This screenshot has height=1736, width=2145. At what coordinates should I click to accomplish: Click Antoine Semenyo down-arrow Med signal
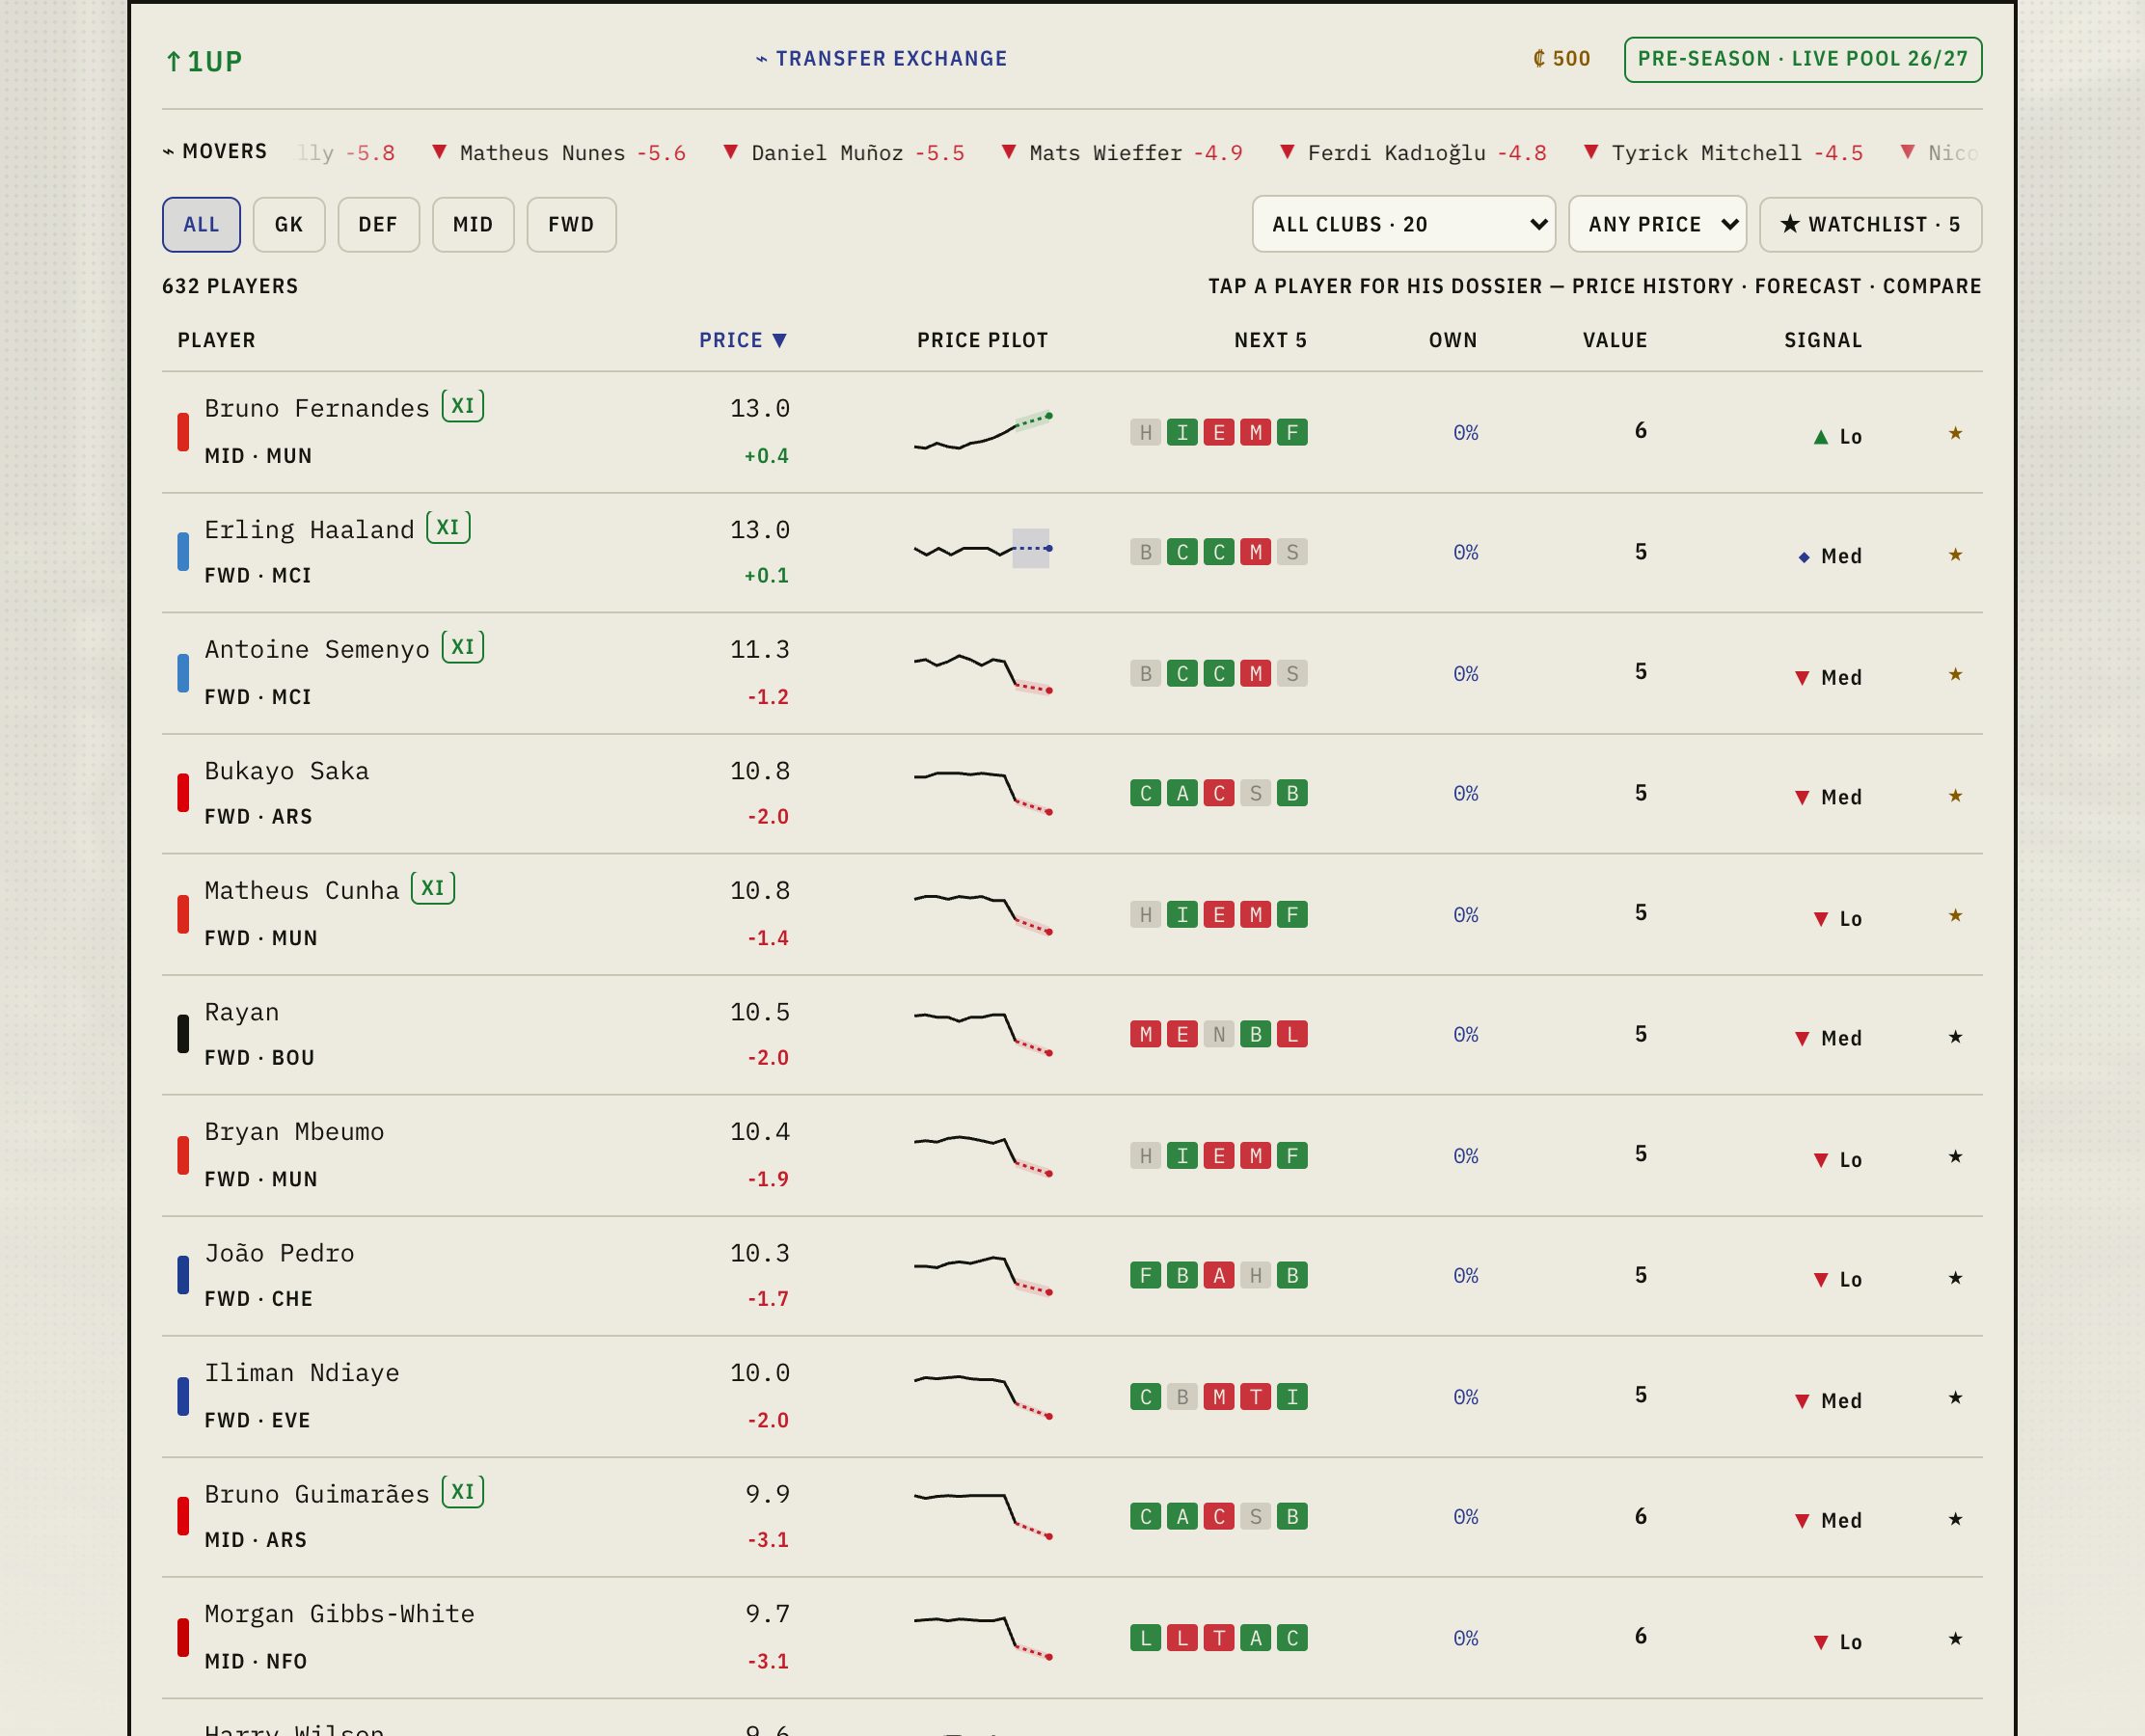tap(1829, 678)
